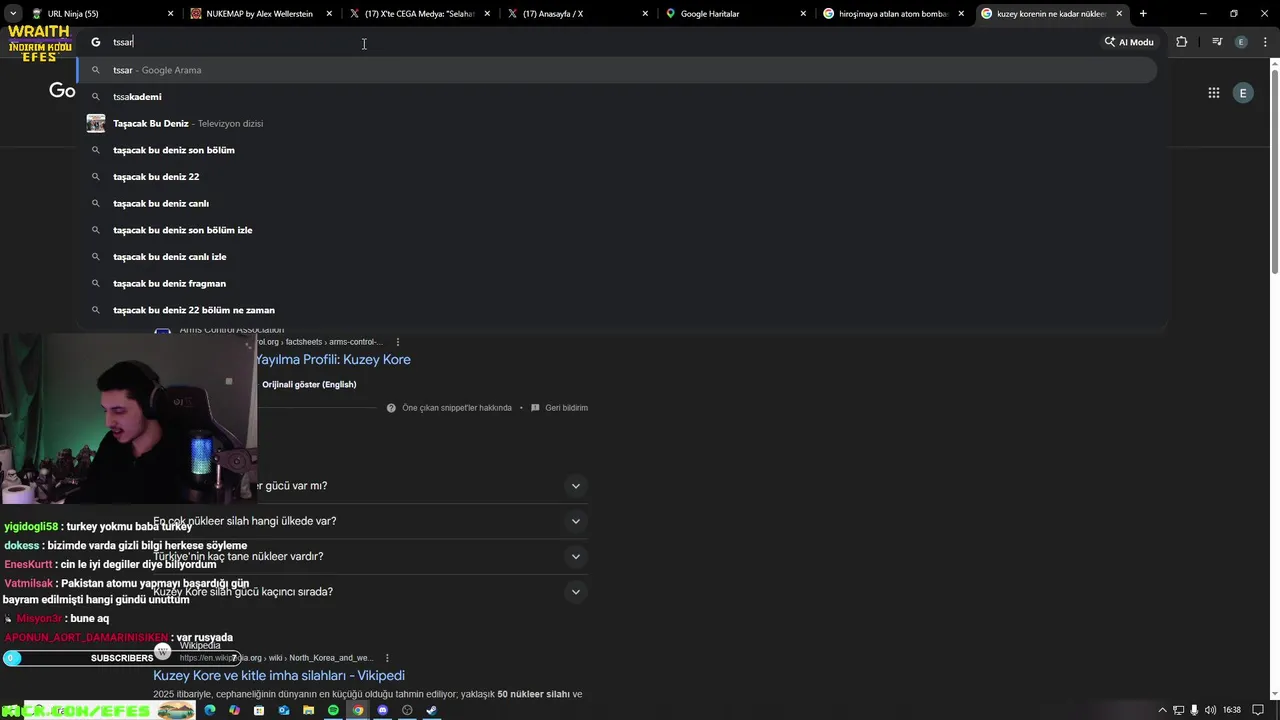Open the Google account avatar on the page

[x=1243, y=93]
